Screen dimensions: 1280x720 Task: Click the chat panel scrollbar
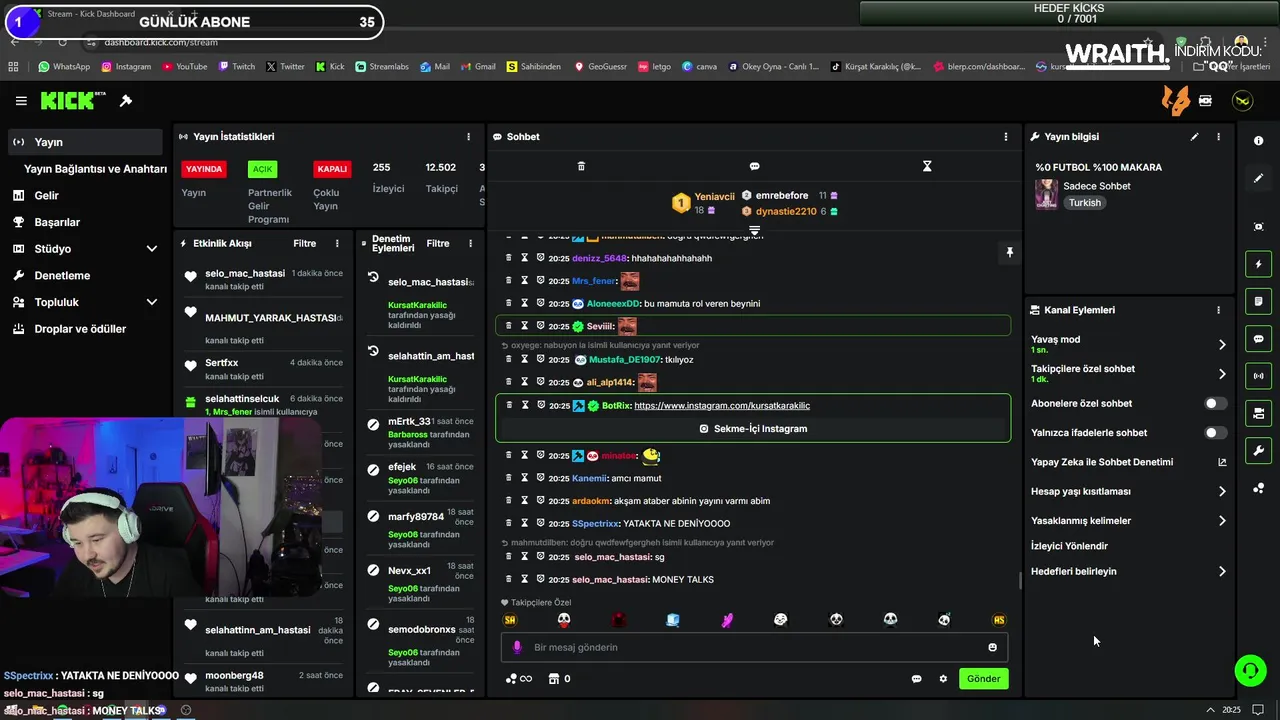click(x=1020, y=581)
